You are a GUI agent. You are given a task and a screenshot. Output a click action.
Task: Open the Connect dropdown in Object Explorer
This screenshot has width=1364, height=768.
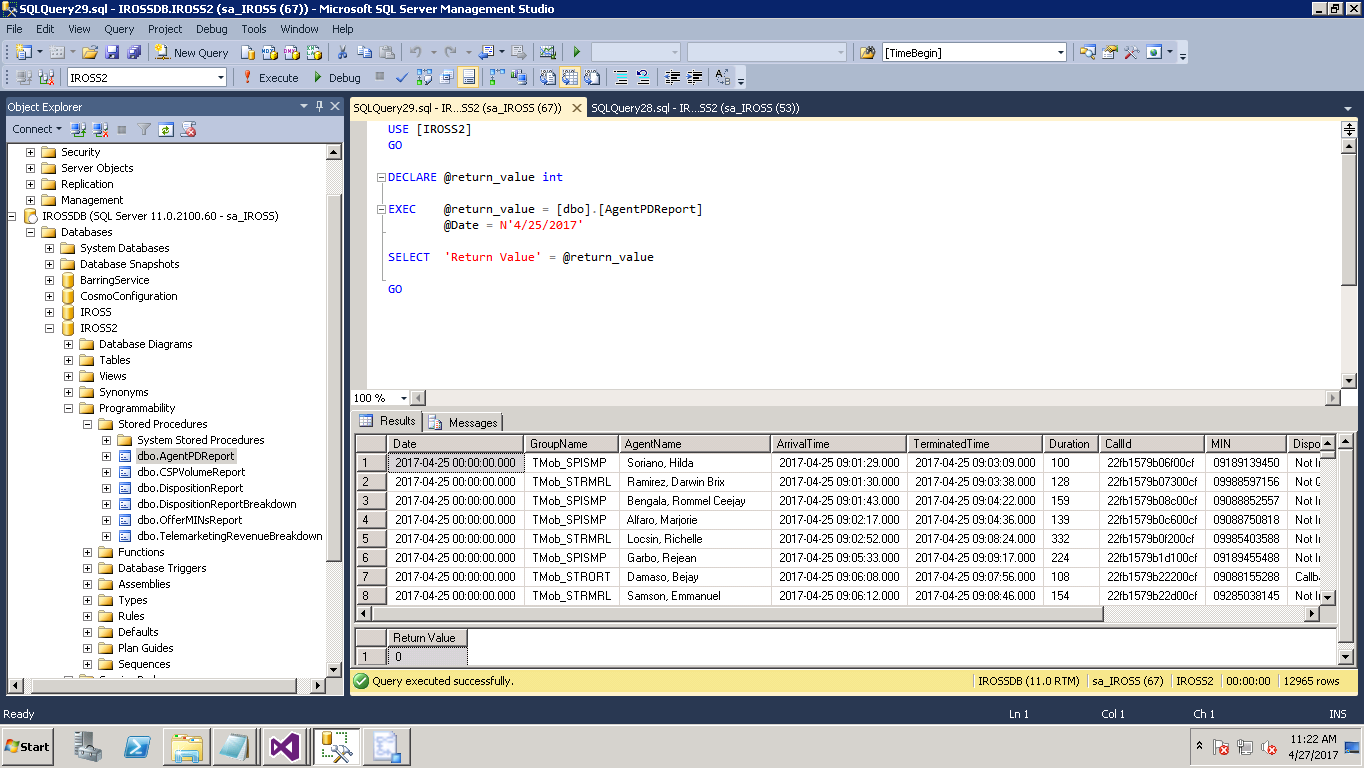click(x=37, y=129)
